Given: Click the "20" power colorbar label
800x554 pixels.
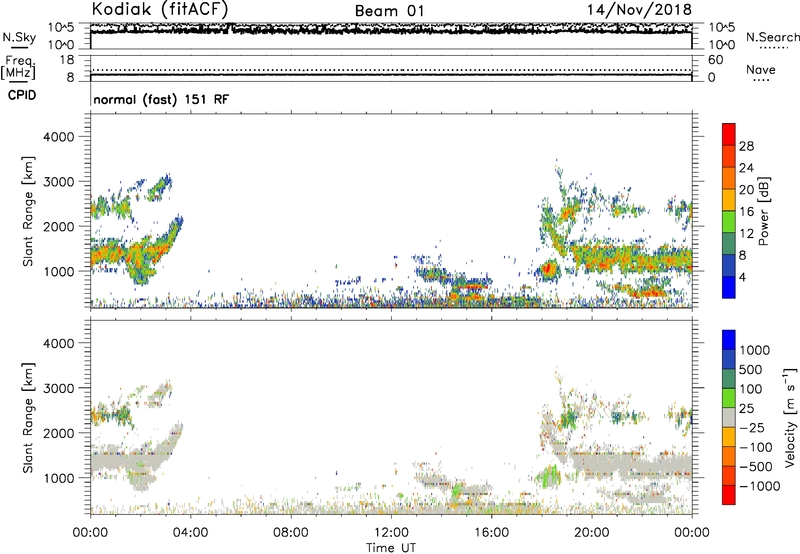Looking at the screenshot, I should coord(746,190).
